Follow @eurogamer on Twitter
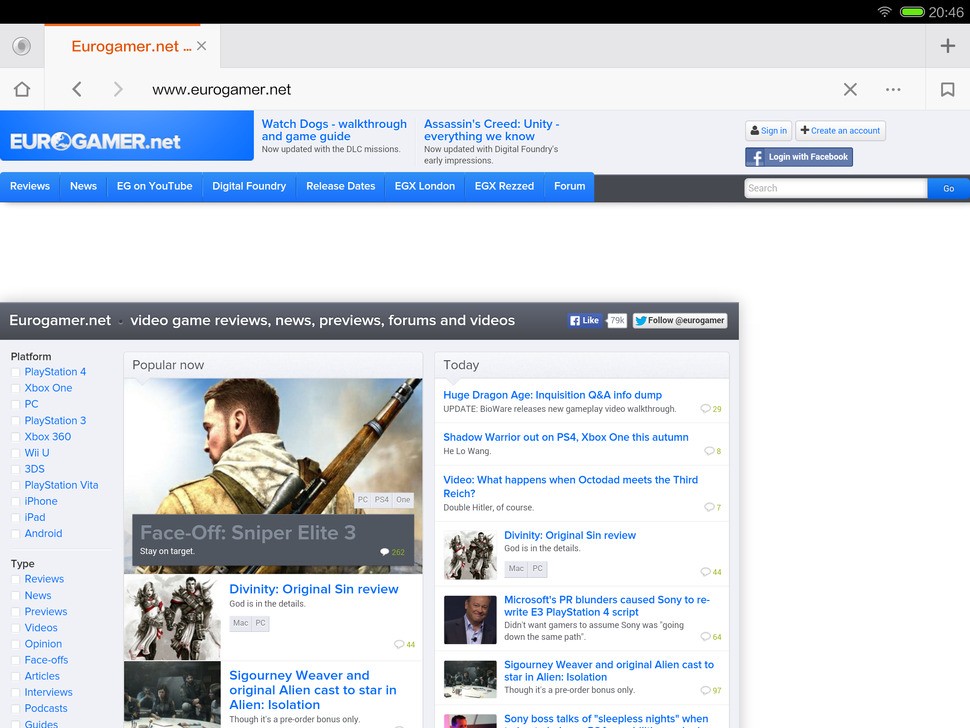Image resolution: width=970 pixels, height=728 pixels. coord(679,321)
